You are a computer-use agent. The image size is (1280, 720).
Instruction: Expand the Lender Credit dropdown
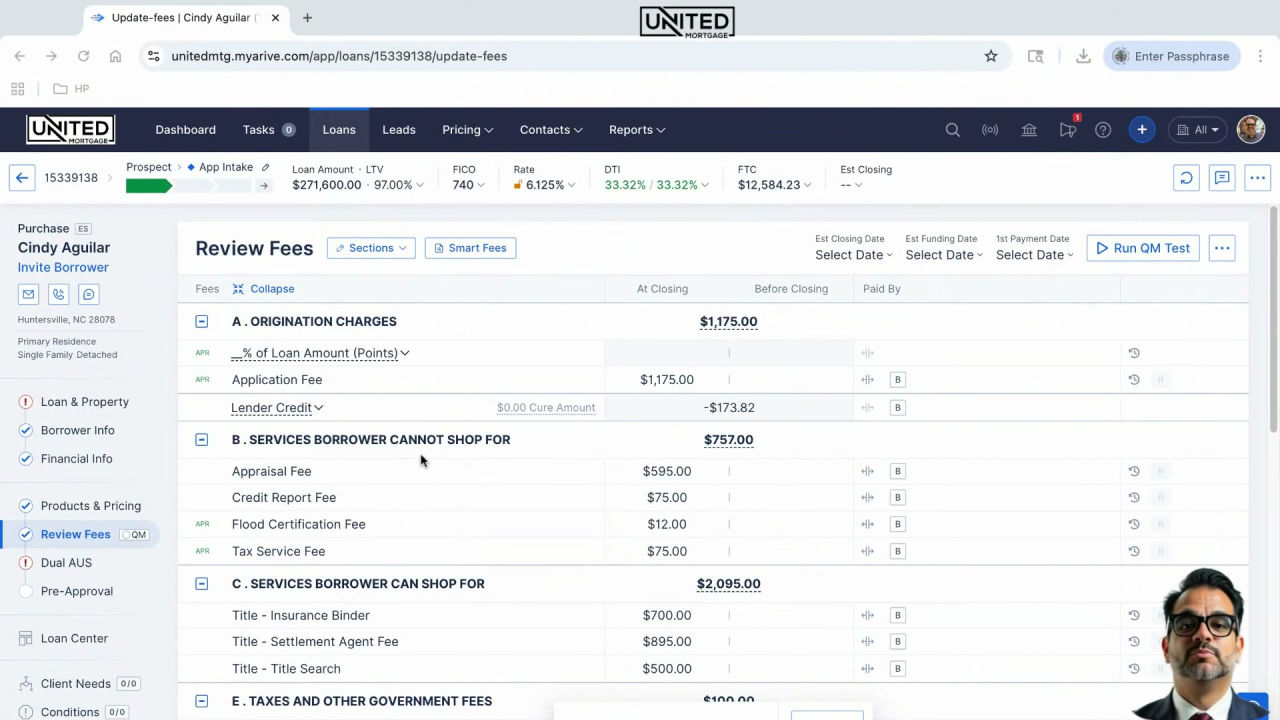(277, 407)
